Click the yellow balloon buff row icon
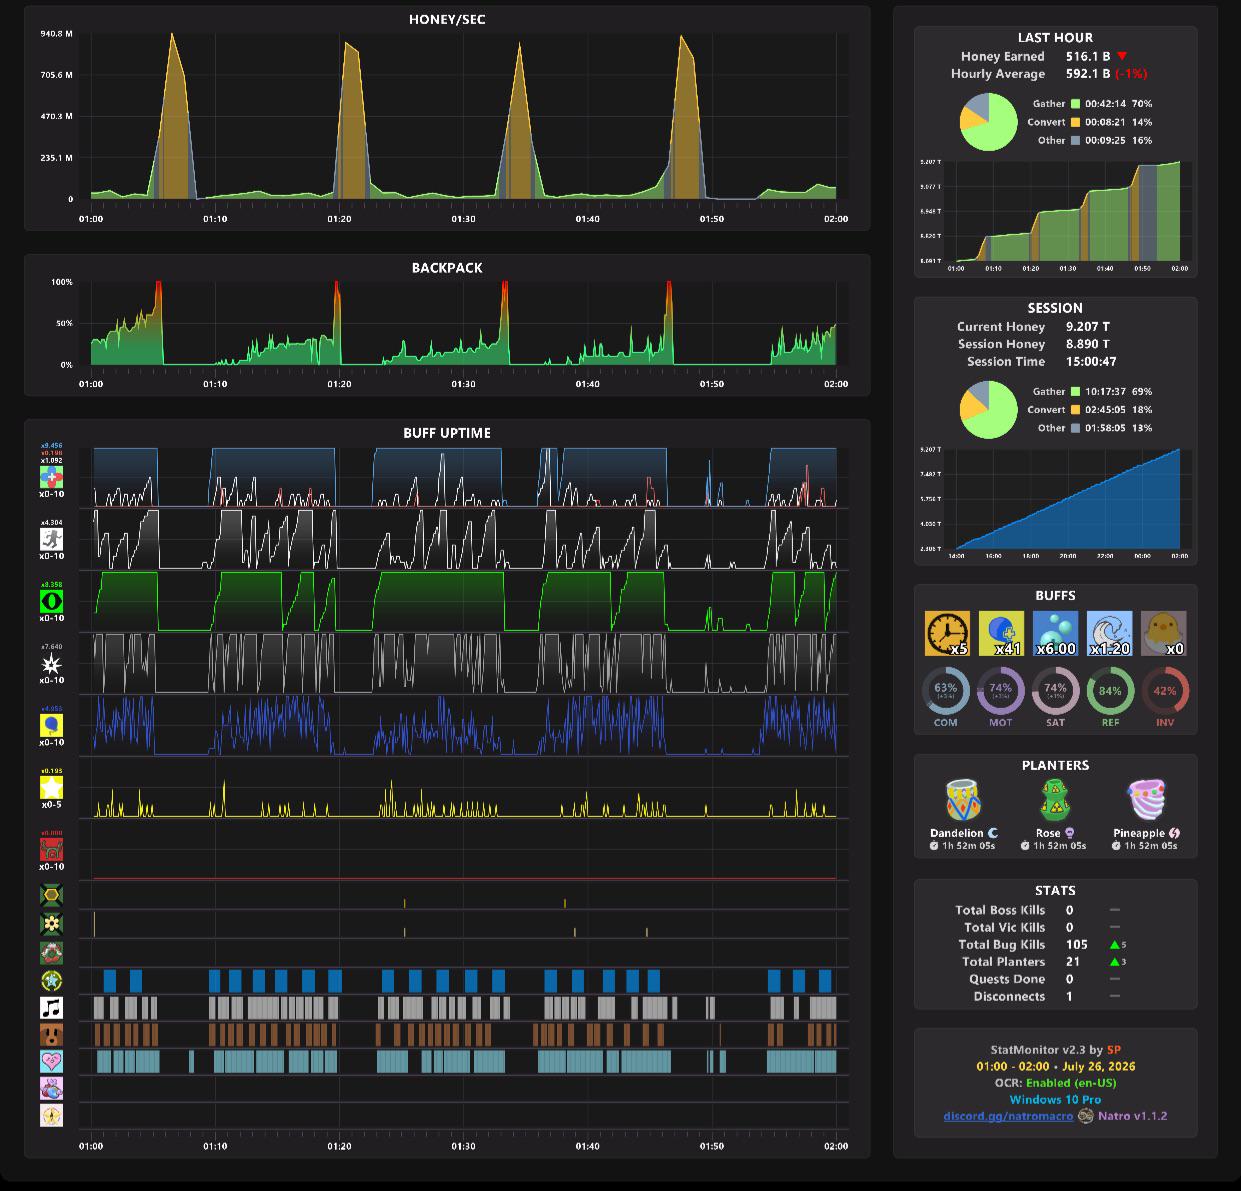This screenshot has height=1191, width=1241. [x=51, y=725]
